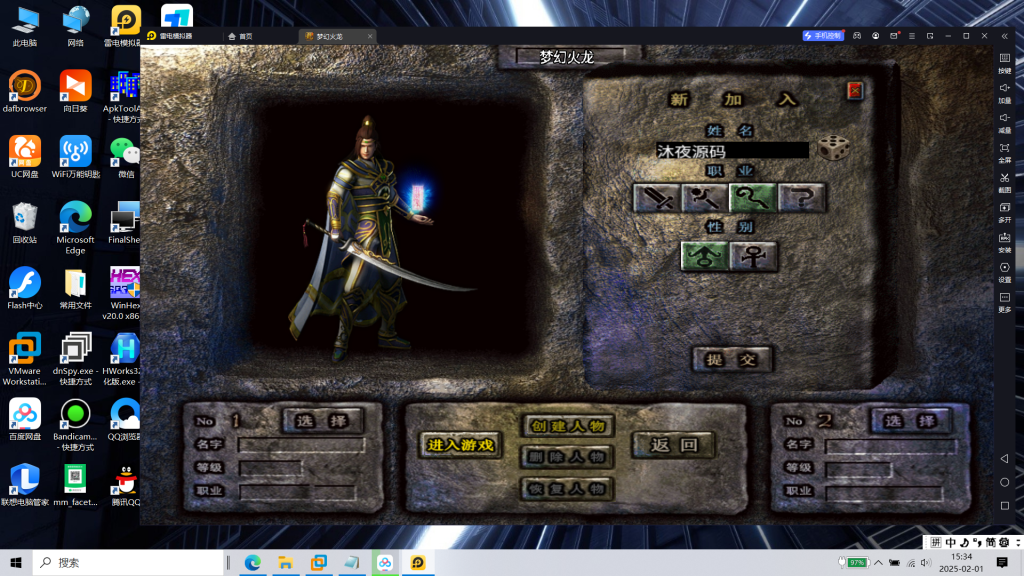Viewport: 1024px width, 576px height.
Task: Collapse the emulator right sidebar
Action: tap(1004, 36)
